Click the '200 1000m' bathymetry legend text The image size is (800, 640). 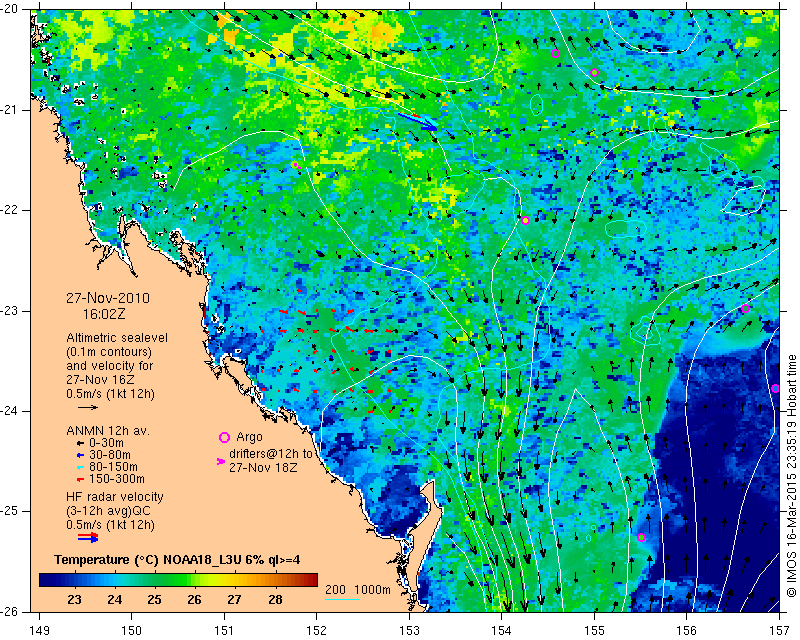click(x=358, y=589)
